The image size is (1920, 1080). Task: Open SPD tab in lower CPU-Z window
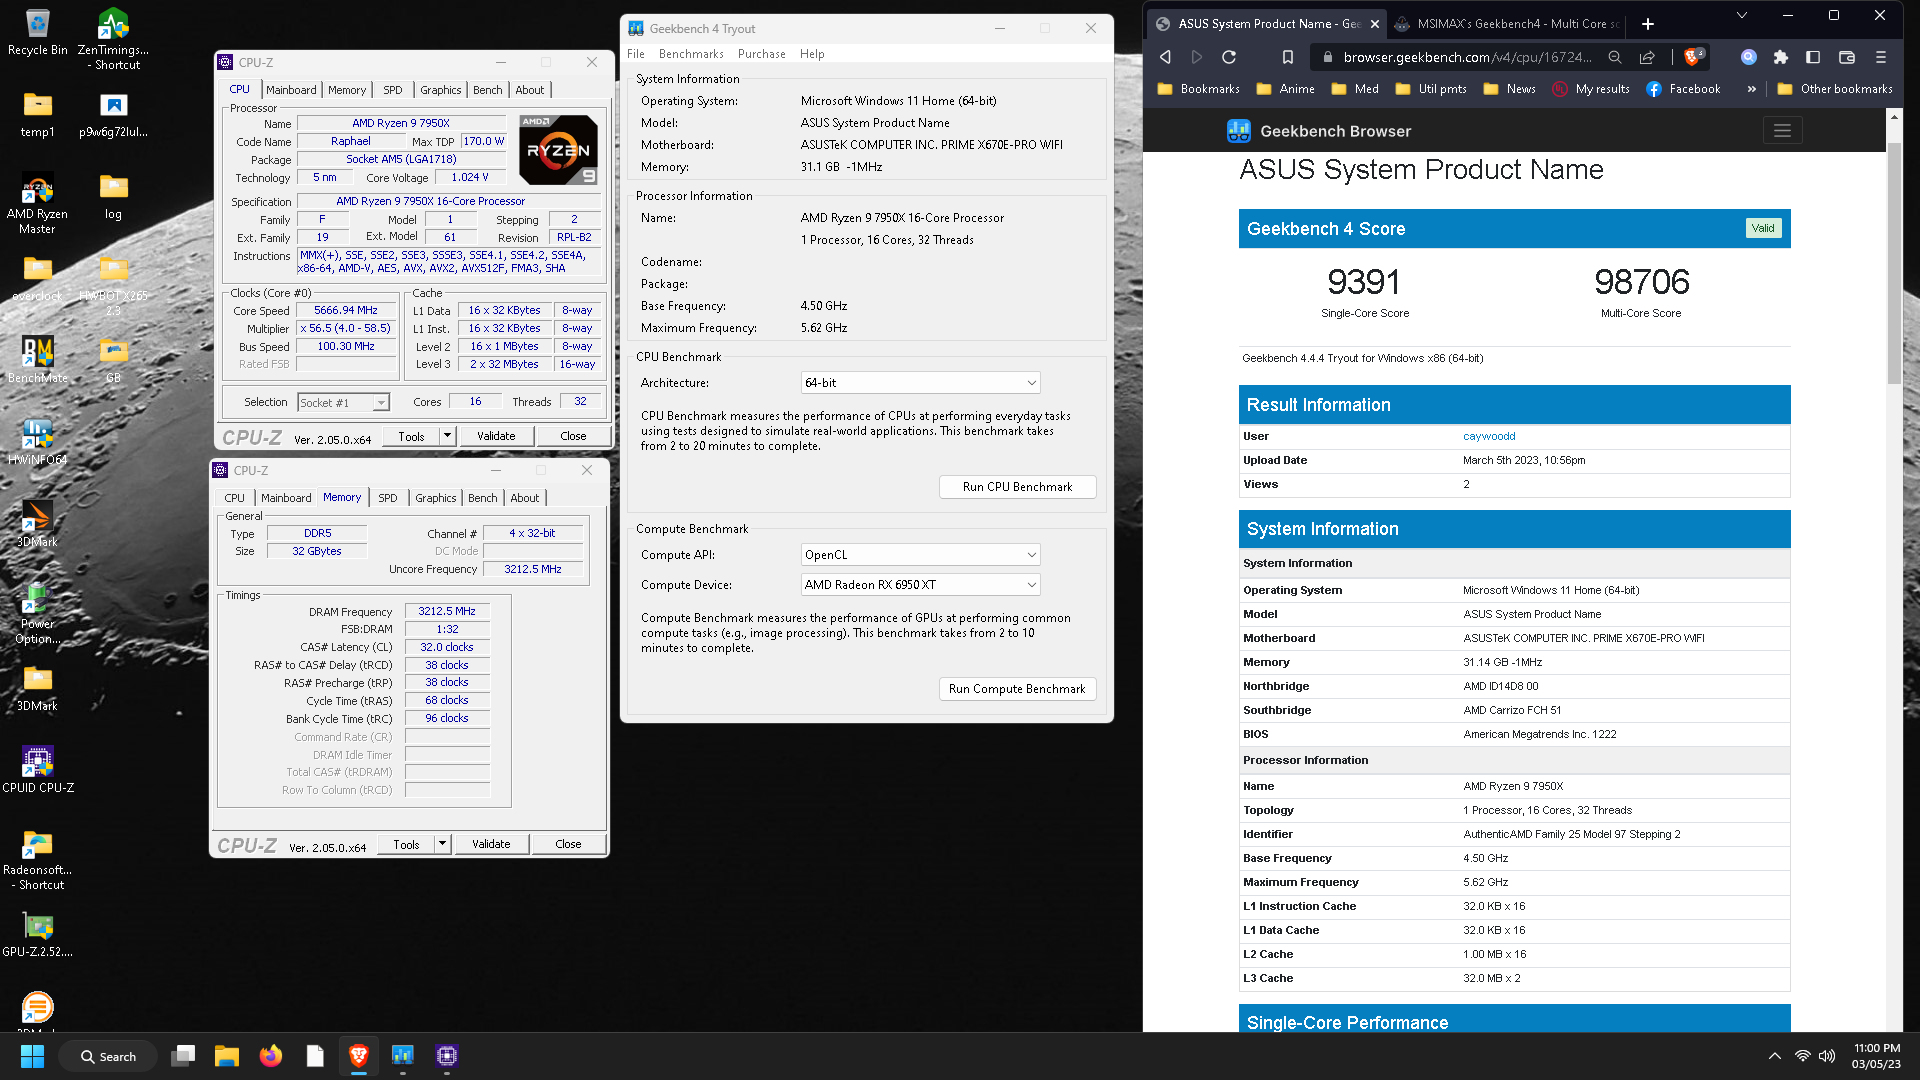click(388, 498)
